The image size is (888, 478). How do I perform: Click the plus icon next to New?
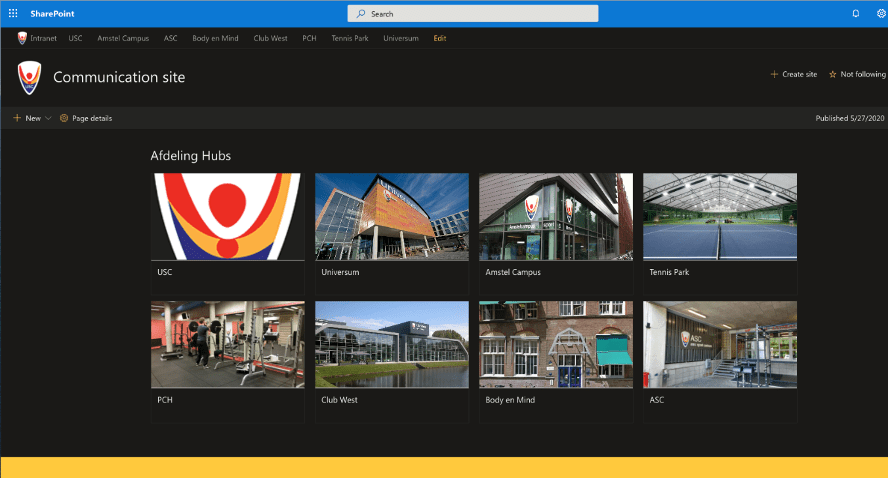17,118
